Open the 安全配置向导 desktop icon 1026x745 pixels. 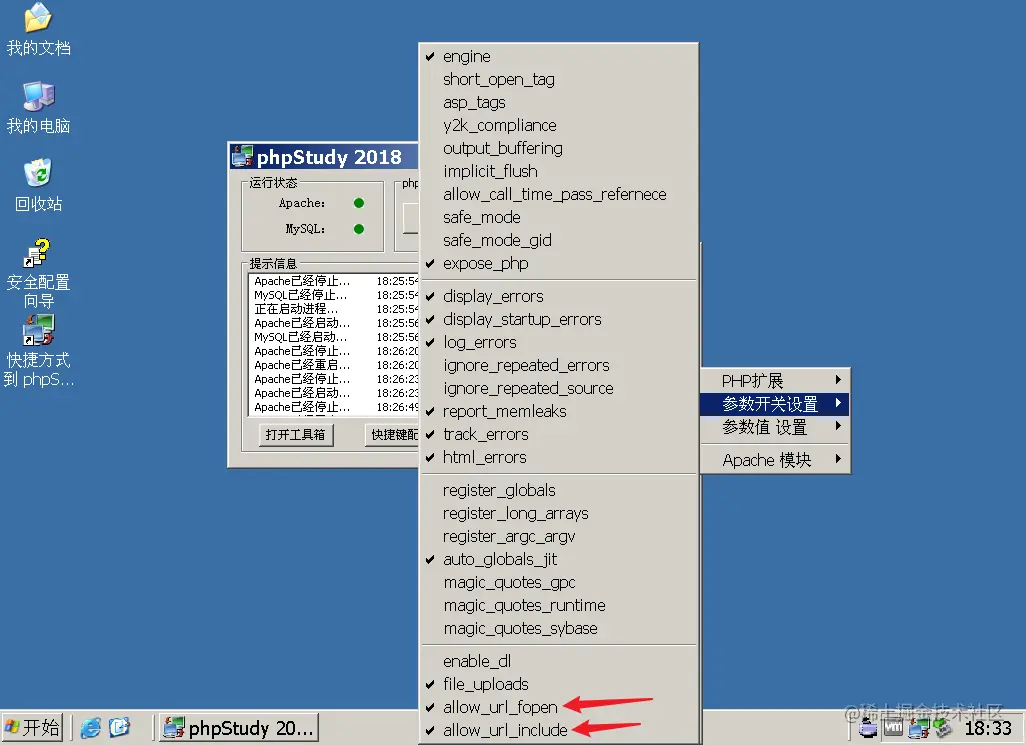[x=38, y=273]
